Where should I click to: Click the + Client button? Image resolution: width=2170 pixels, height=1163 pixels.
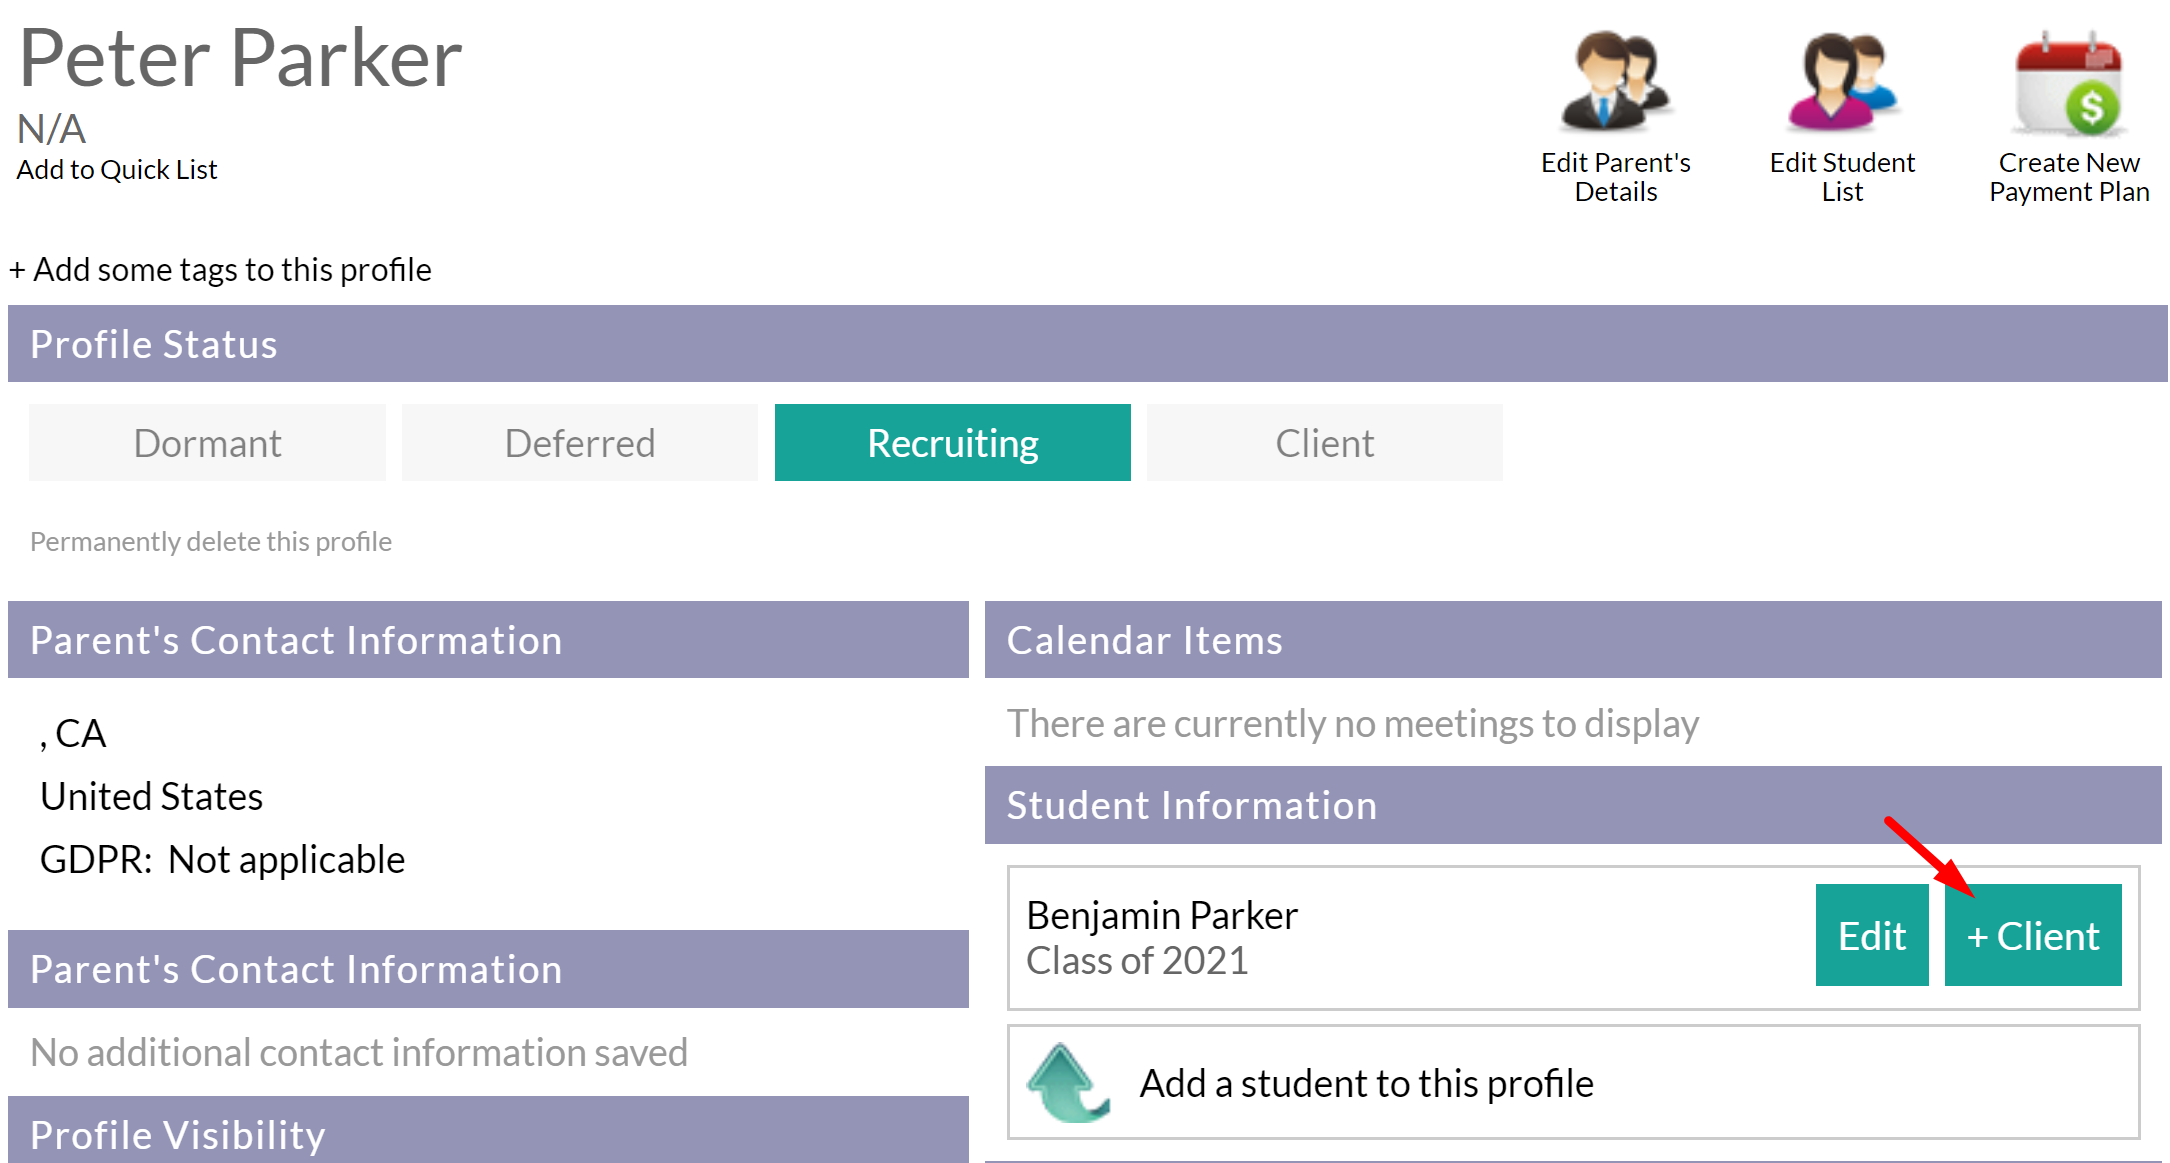(x=2032, y=936)
